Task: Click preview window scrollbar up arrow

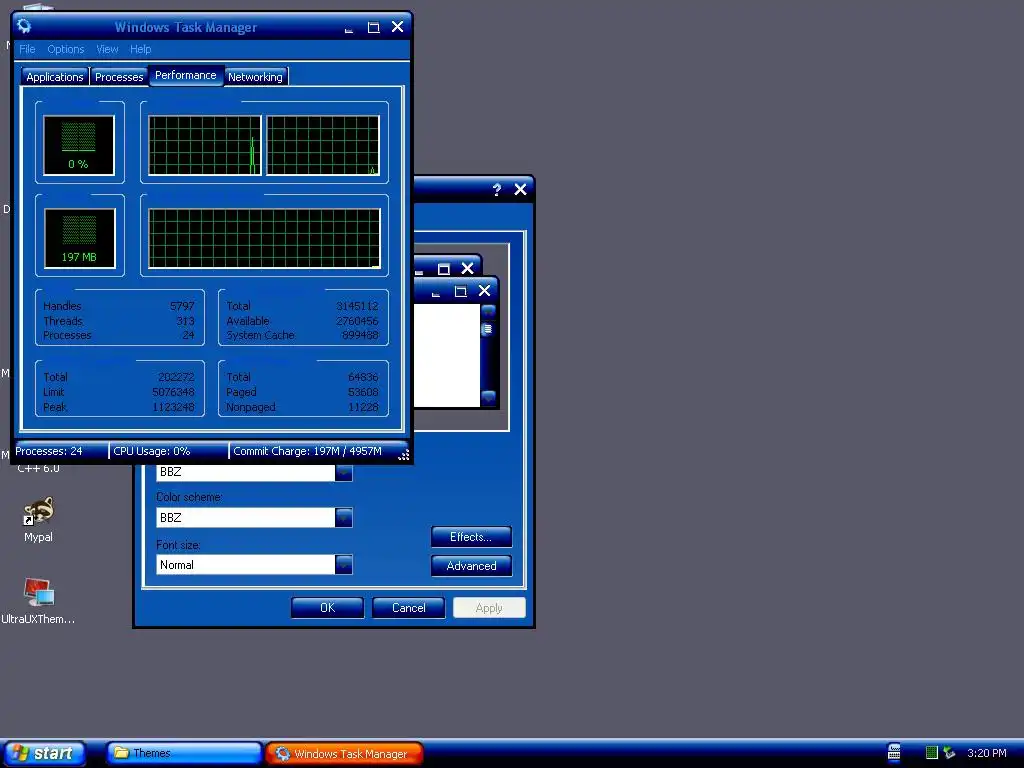Action: (x=488, y=311)
